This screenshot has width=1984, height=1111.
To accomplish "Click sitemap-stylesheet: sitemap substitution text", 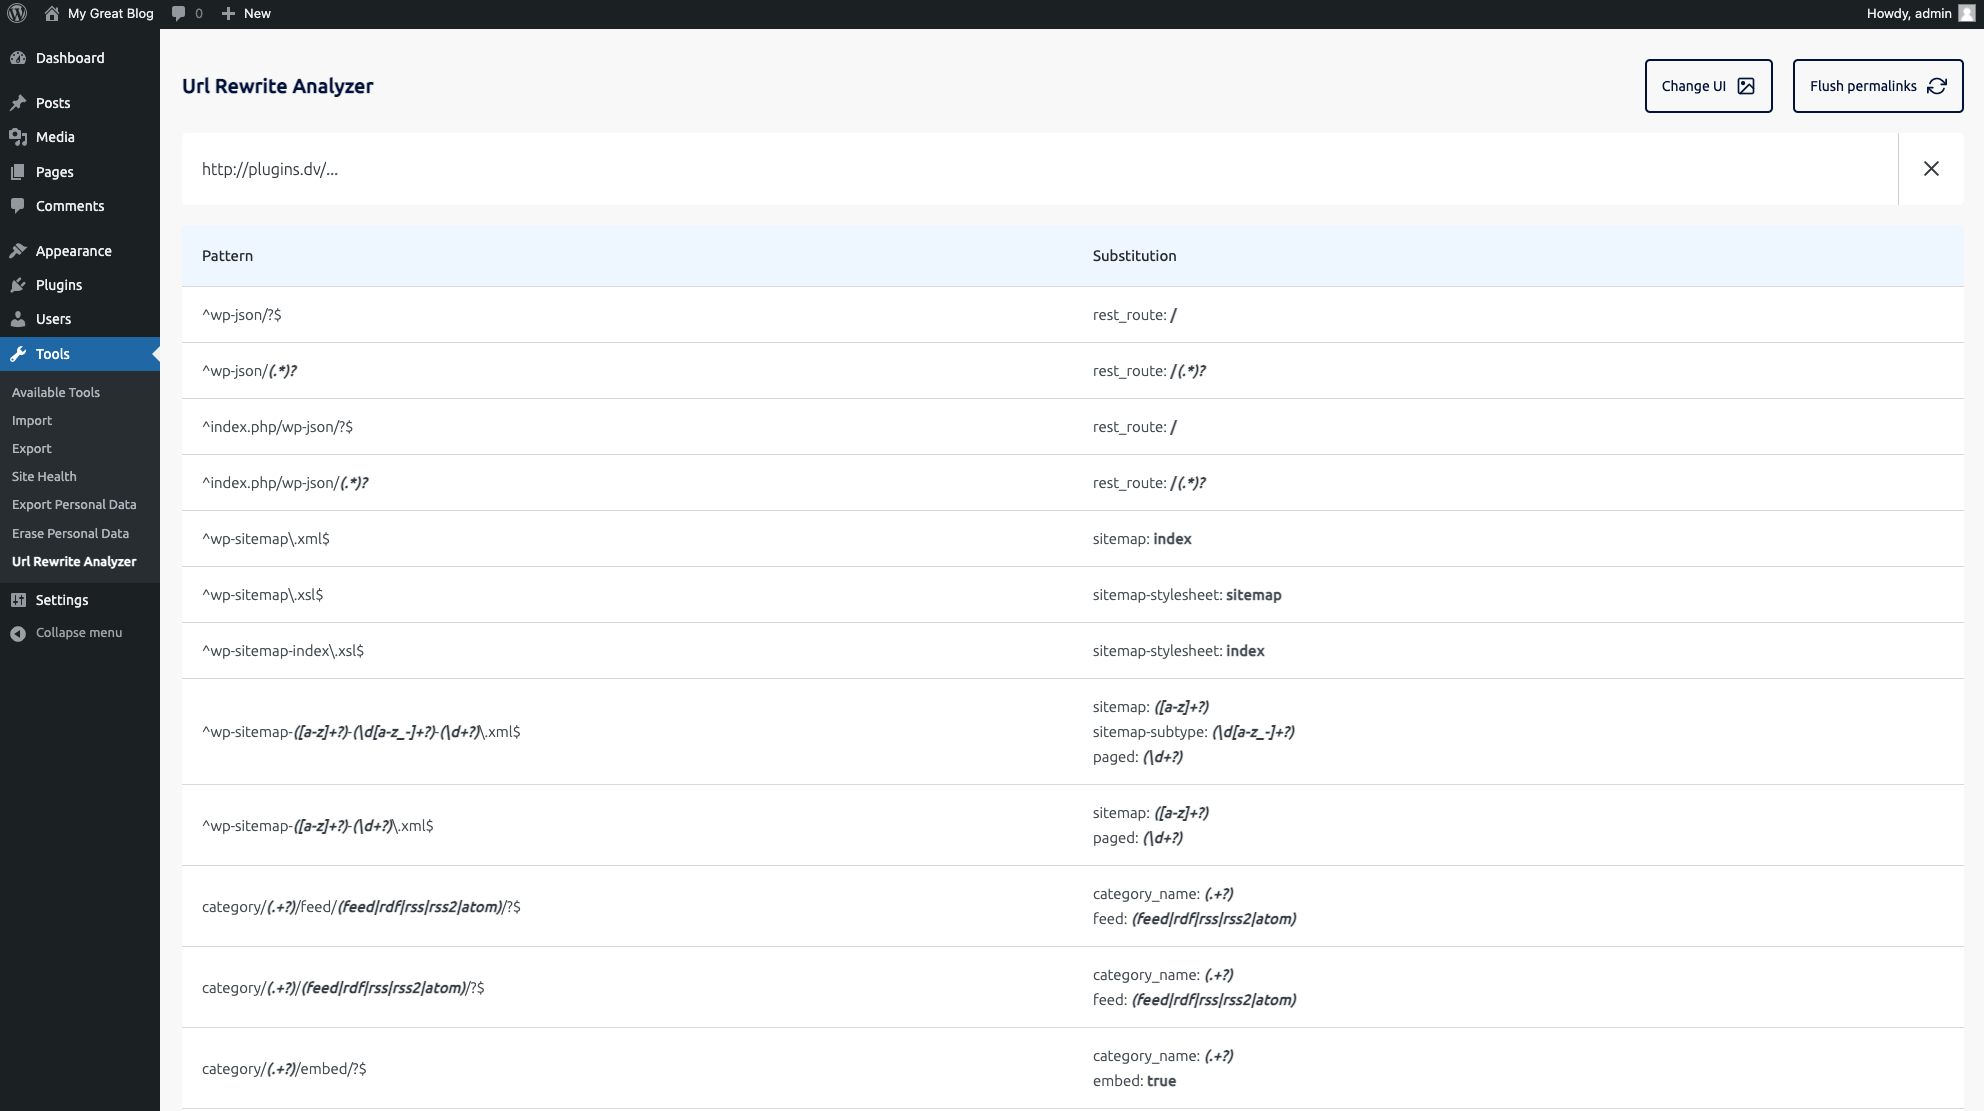I will coord(1187,595).
